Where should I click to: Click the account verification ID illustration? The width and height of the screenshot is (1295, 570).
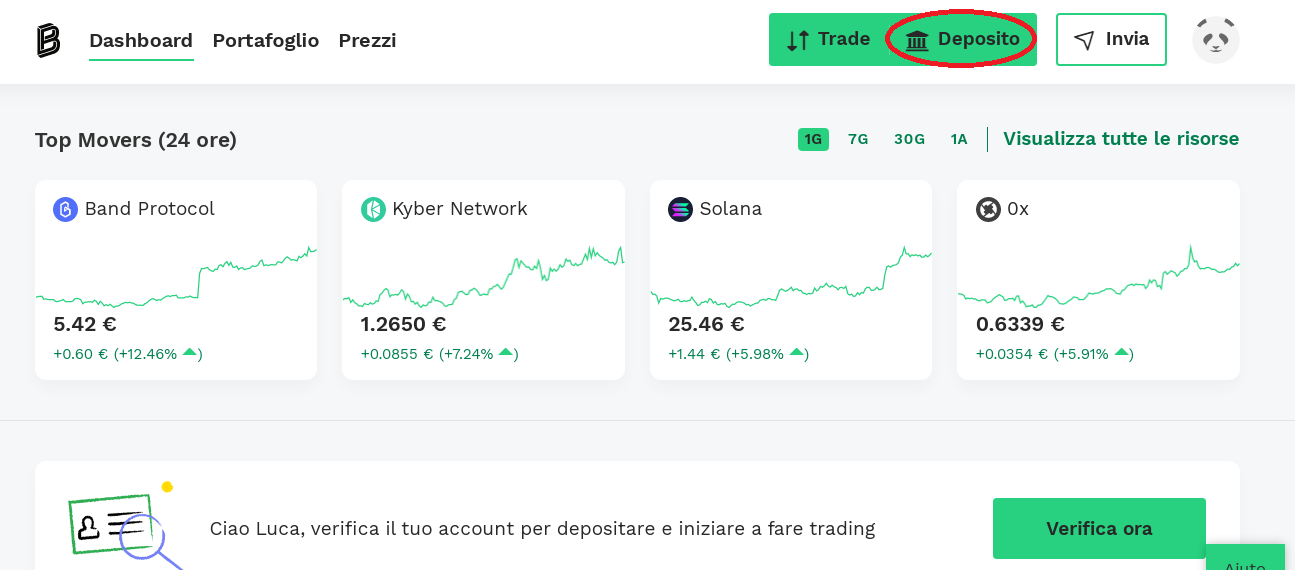pos(120,525)
